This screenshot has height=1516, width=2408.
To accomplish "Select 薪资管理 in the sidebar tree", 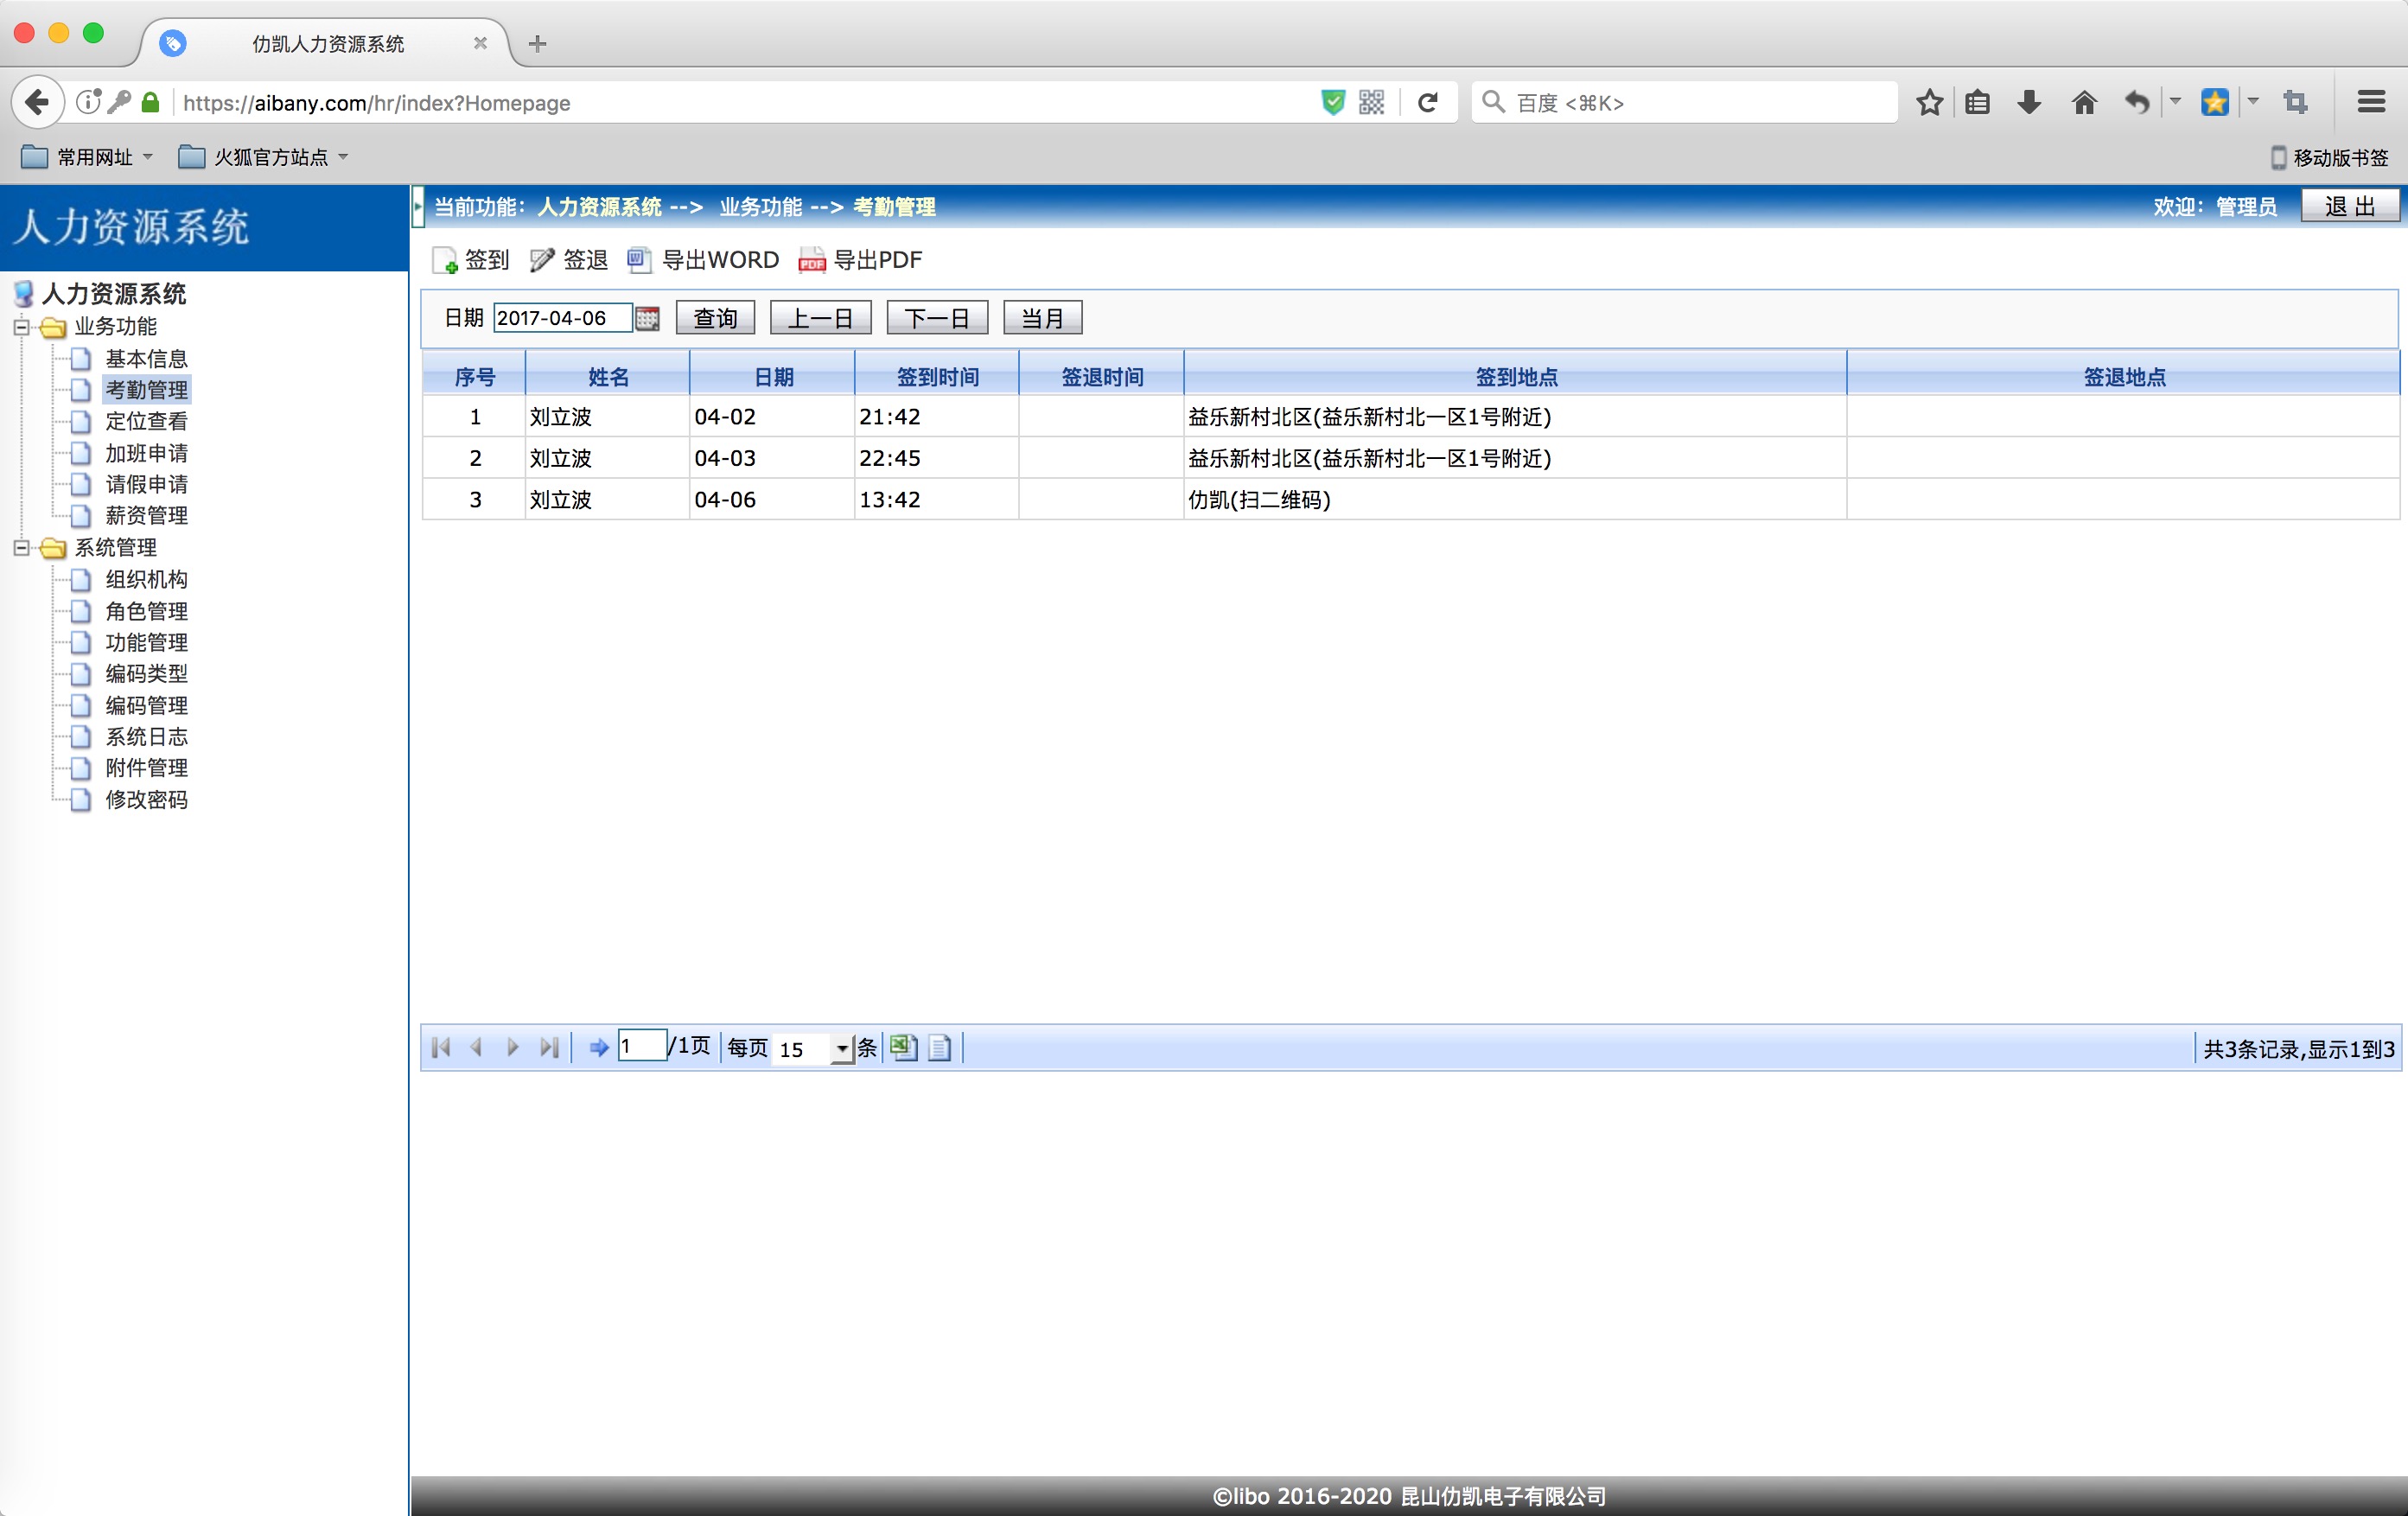I will 146,516.
